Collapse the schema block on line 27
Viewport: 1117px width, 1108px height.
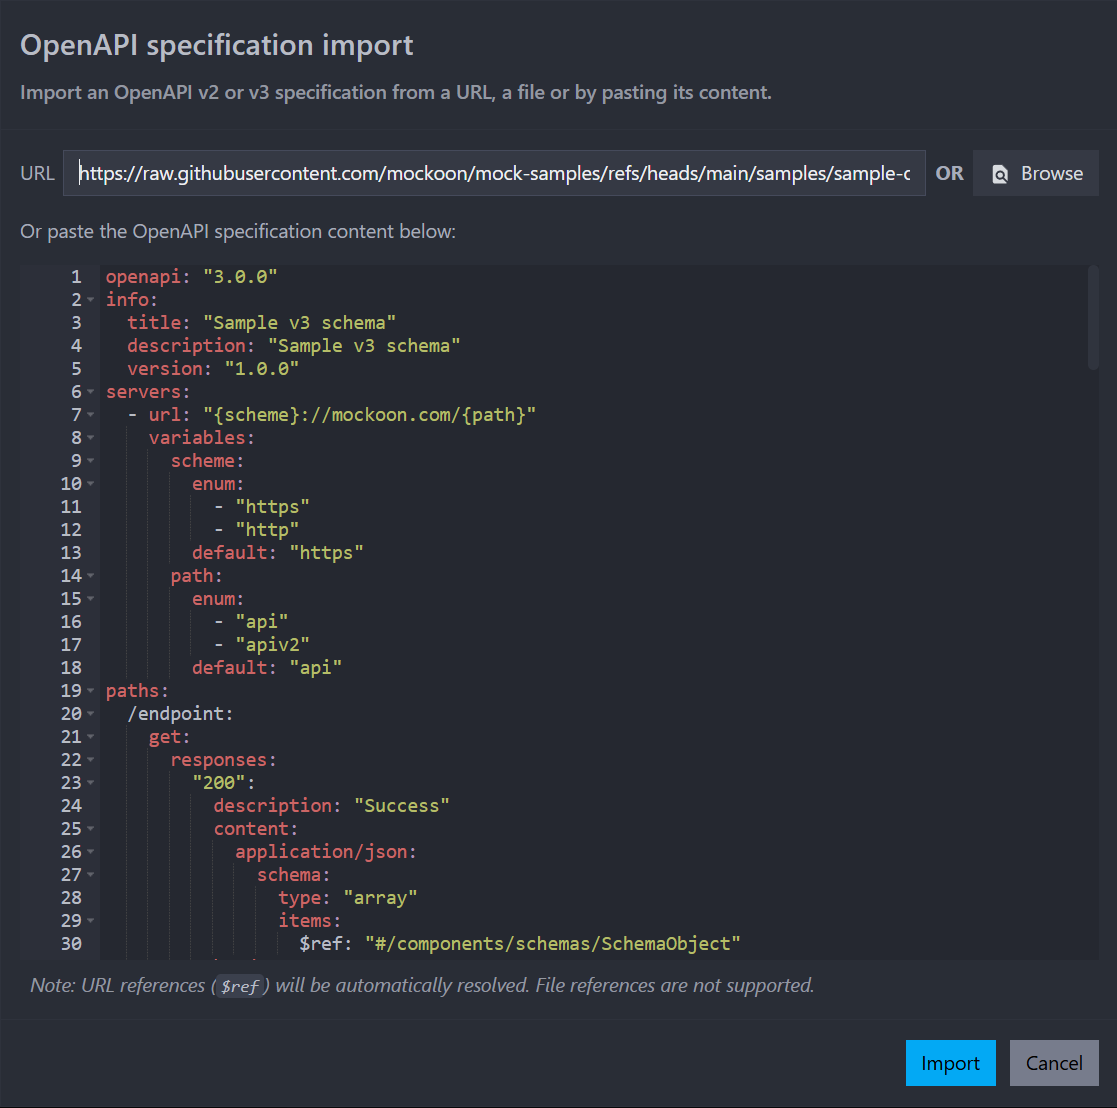pyautogui.click(x=89, y=875)
